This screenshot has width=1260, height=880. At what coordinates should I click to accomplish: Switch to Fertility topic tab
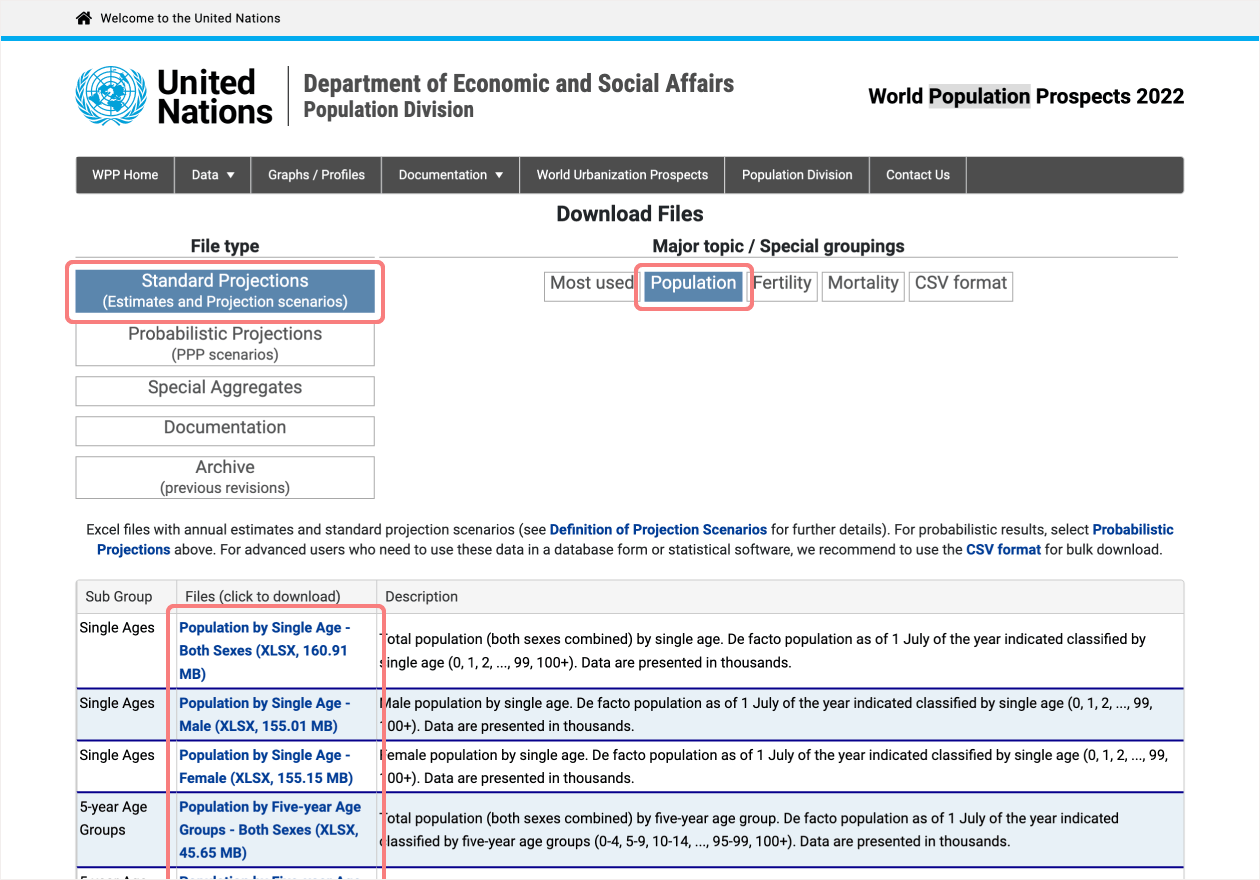click(782, 285)
